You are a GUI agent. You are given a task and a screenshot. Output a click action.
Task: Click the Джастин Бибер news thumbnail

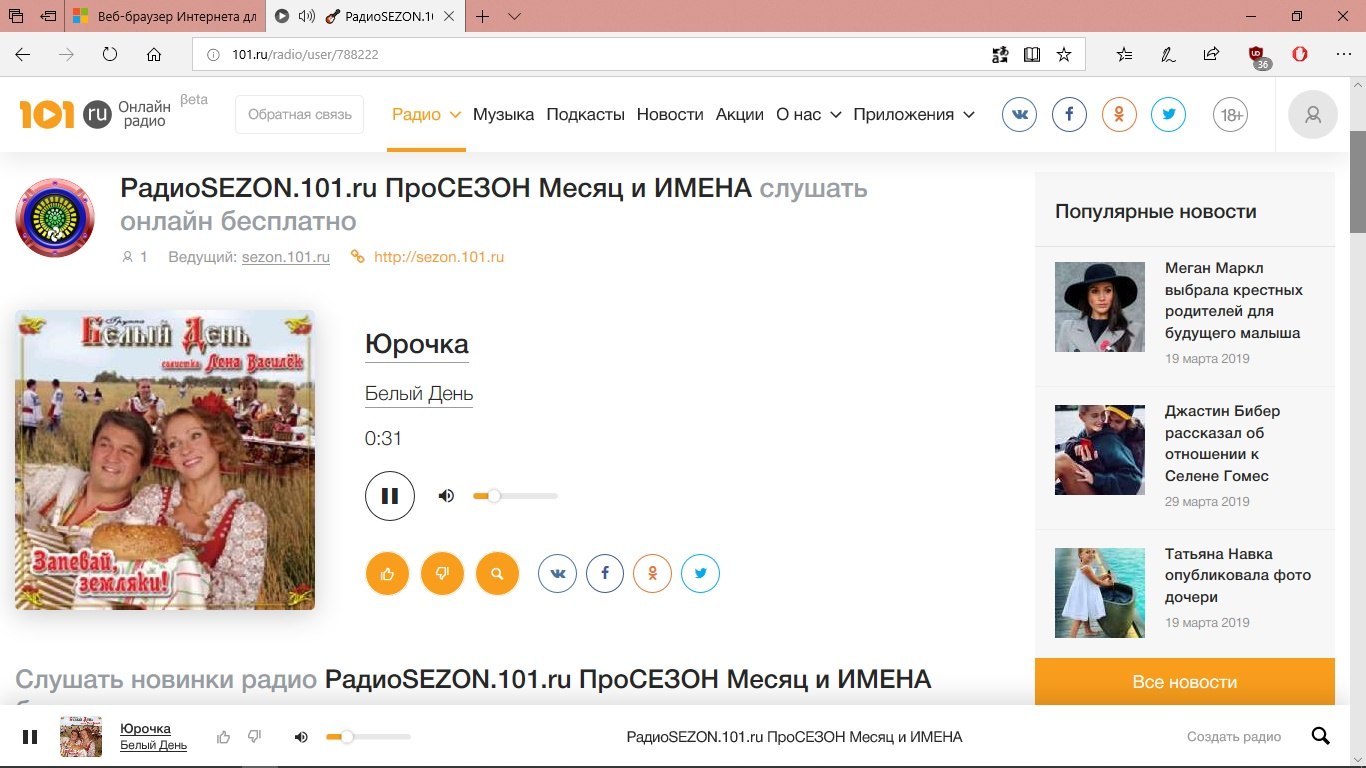point(1100,450)
